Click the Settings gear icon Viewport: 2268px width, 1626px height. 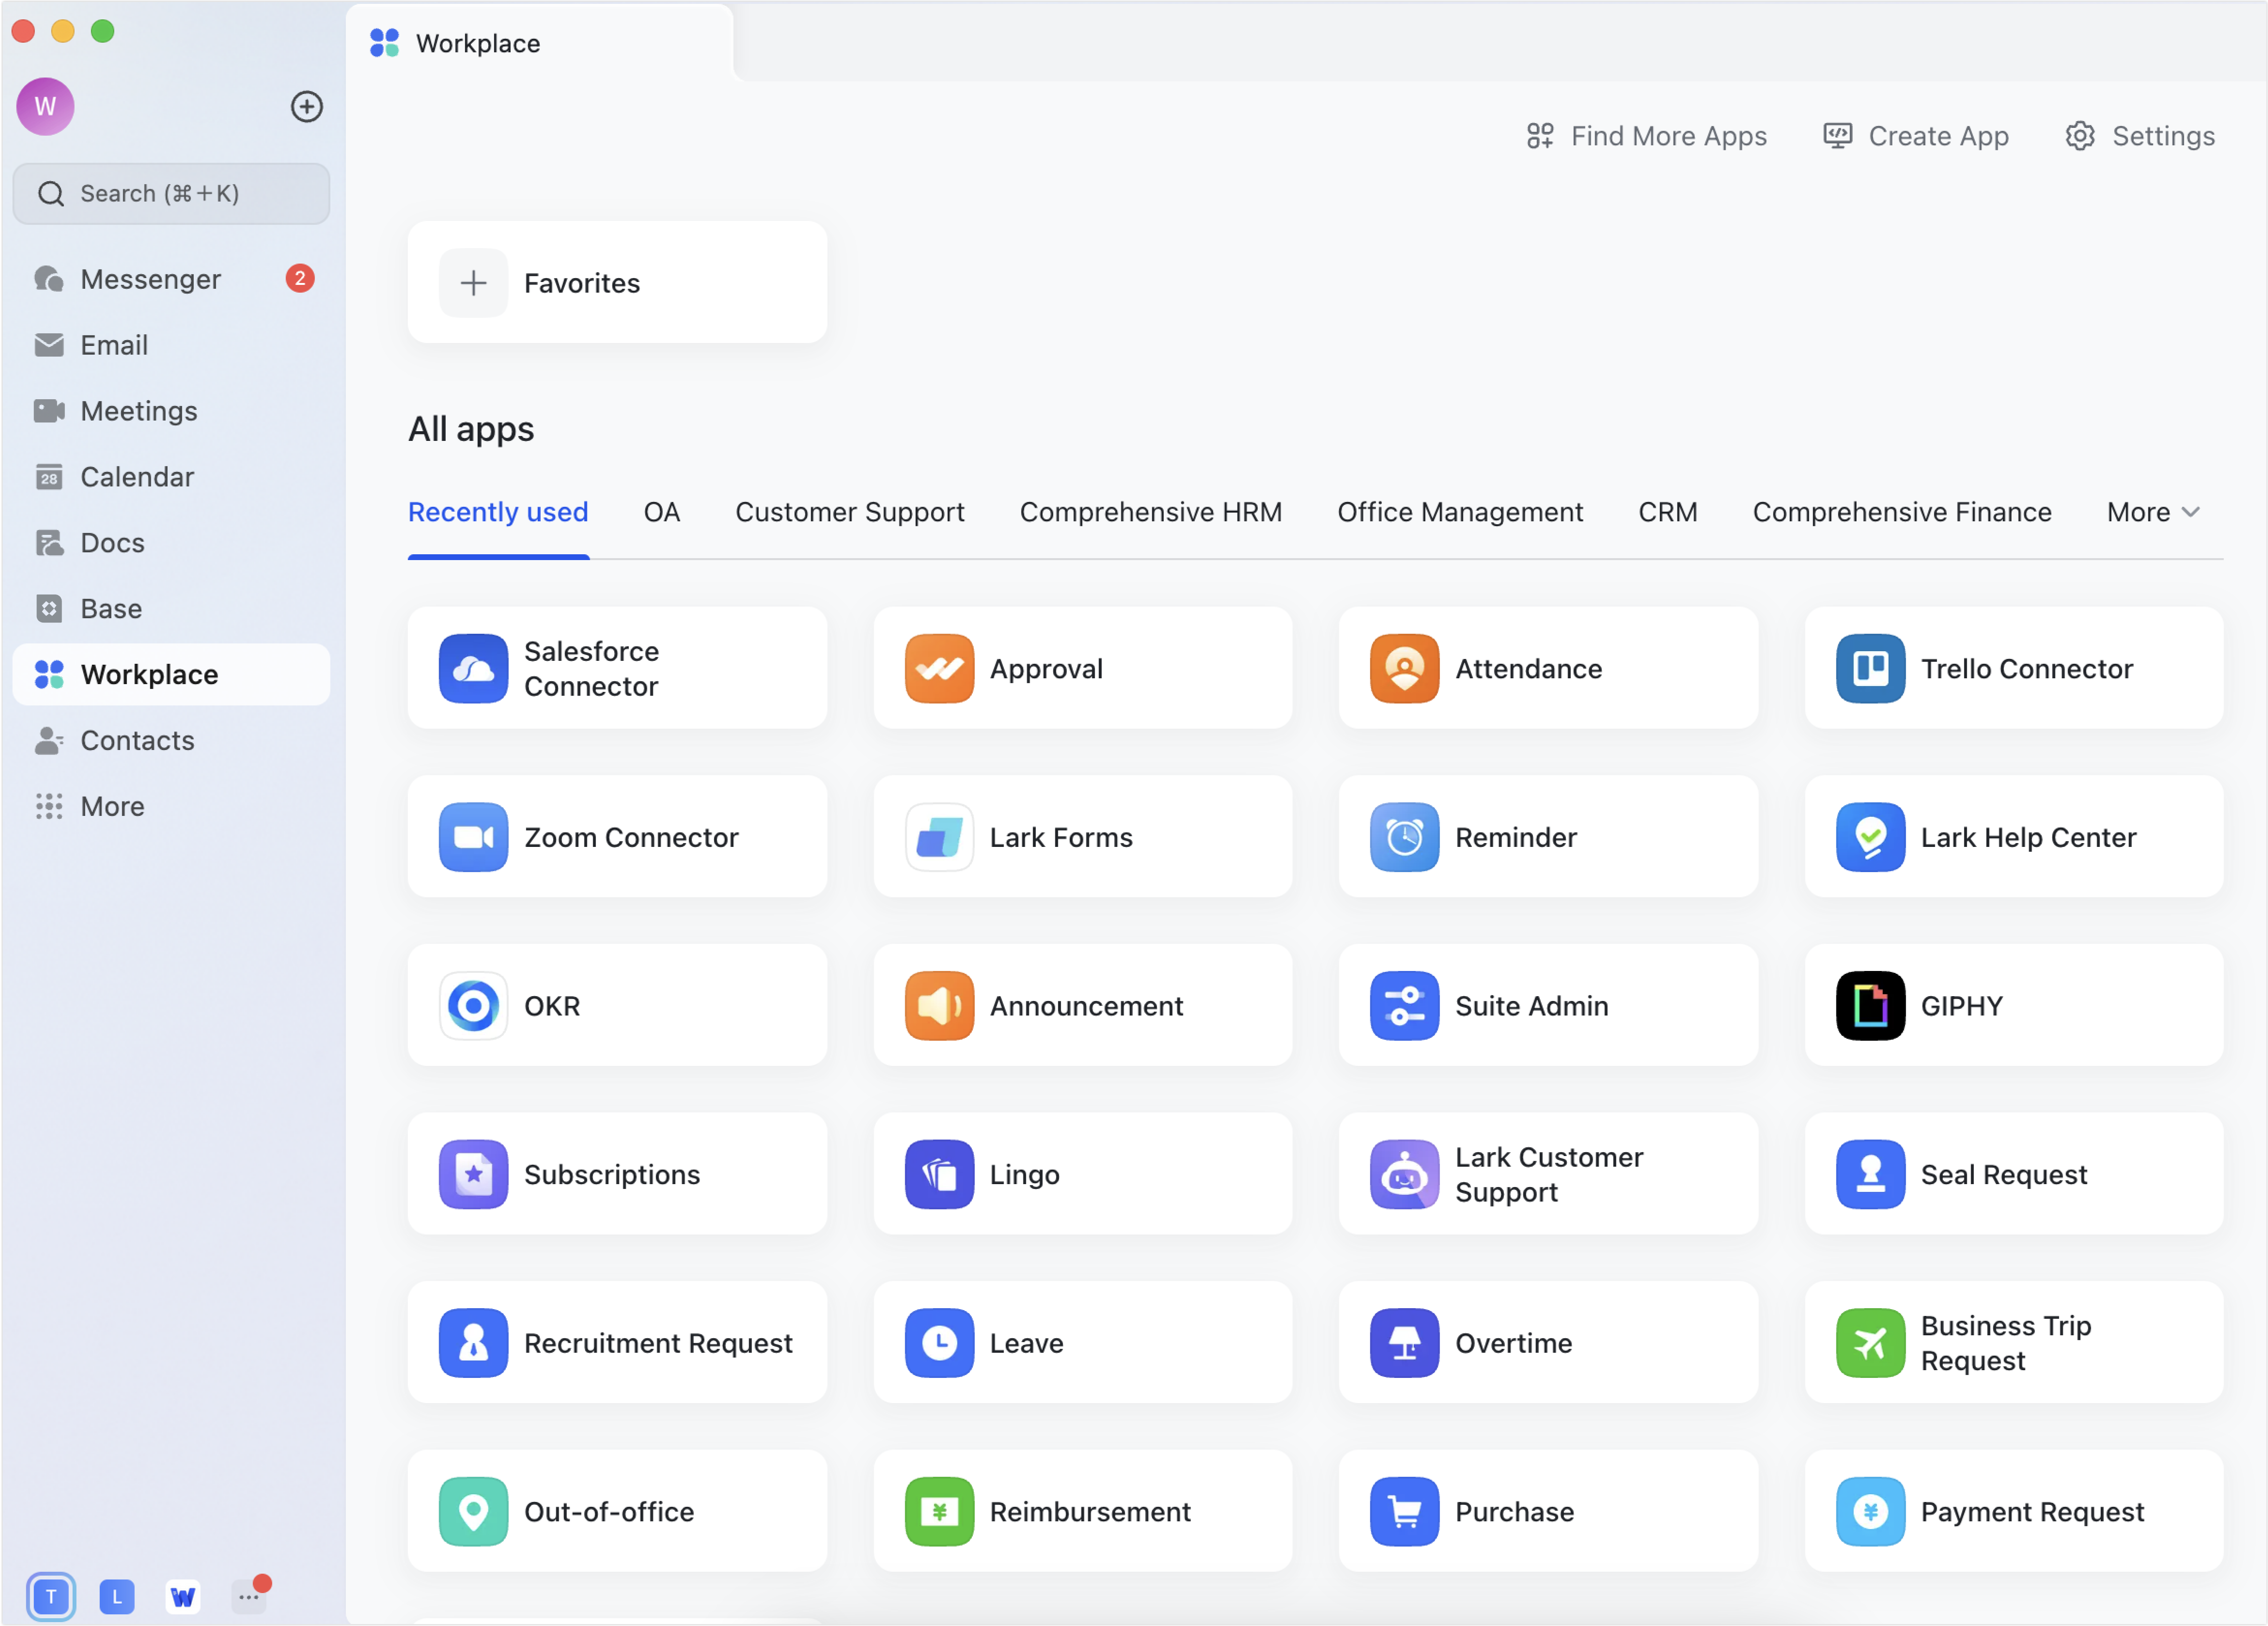[x=2080, y=136]
